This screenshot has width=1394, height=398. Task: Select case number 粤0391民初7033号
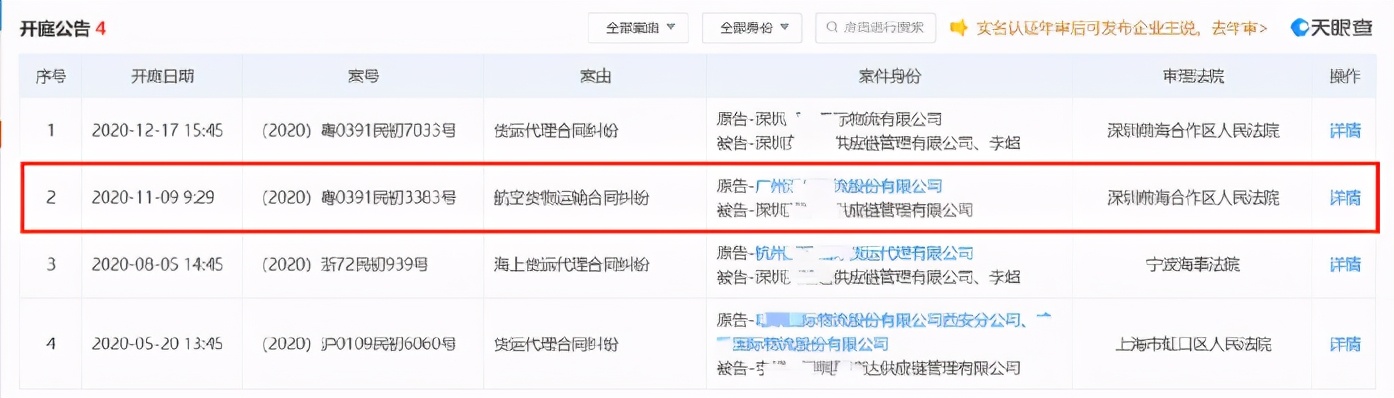point(359,130)
